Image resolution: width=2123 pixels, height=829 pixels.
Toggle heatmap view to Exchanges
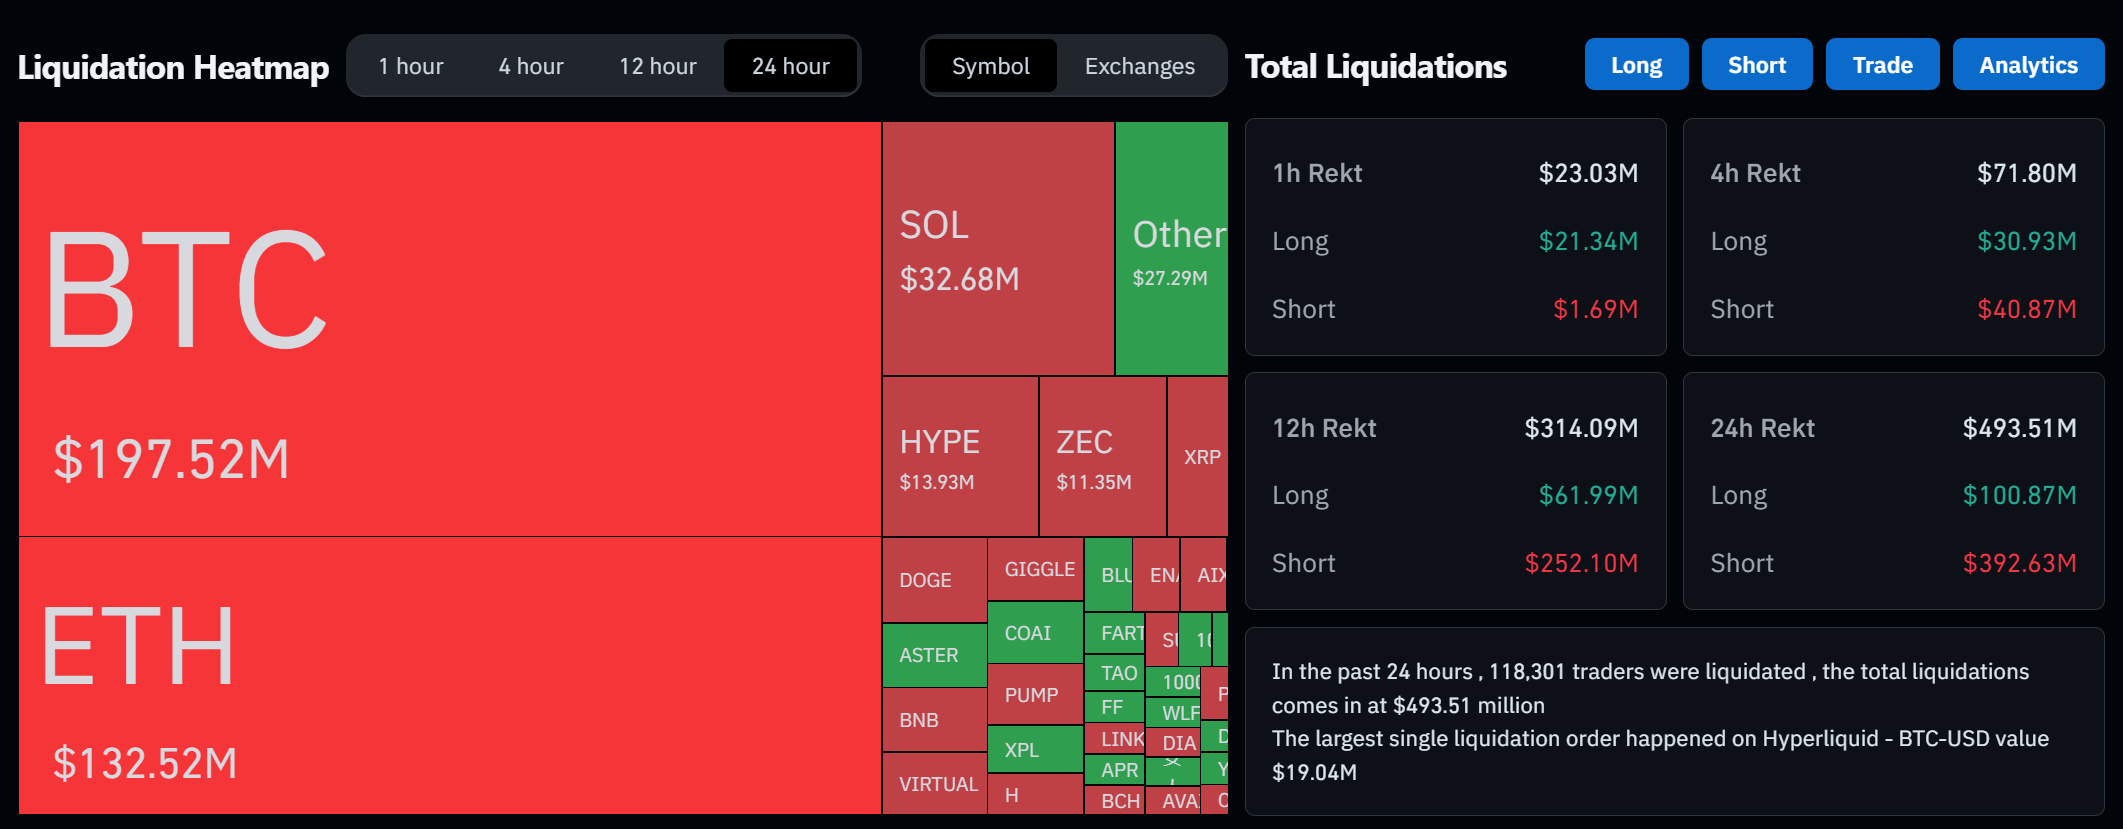(x=1139, y=66)
